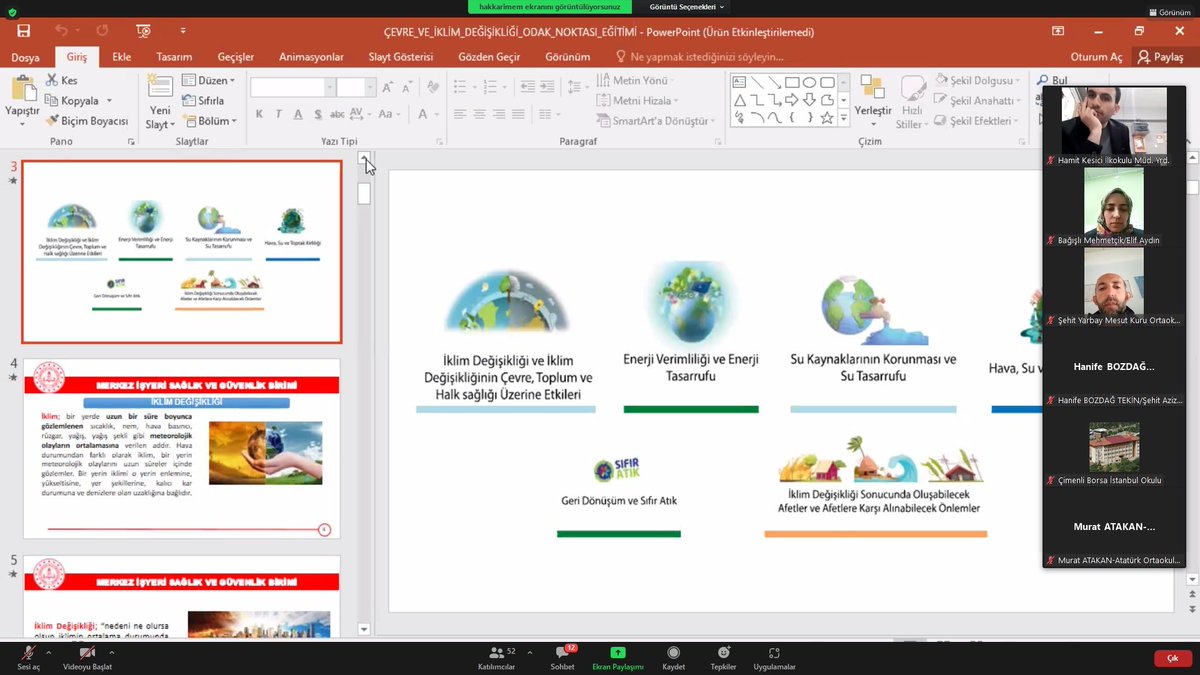The image size is (1200, 675).
Task: Switch to the Animasyonlar ribbon tab
Action: [x=311, y=57]
